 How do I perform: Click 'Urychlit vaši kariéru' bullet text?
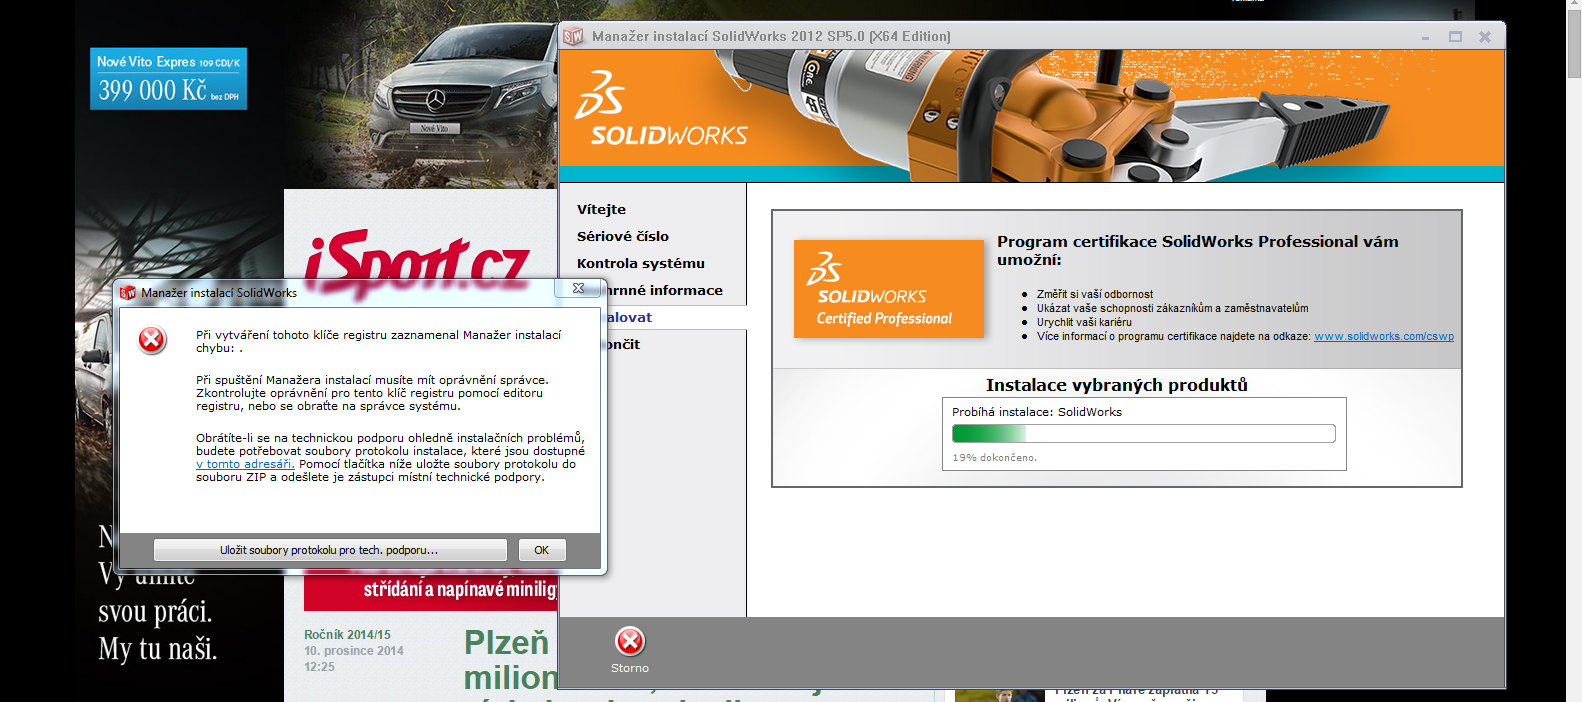[1084, 322]
